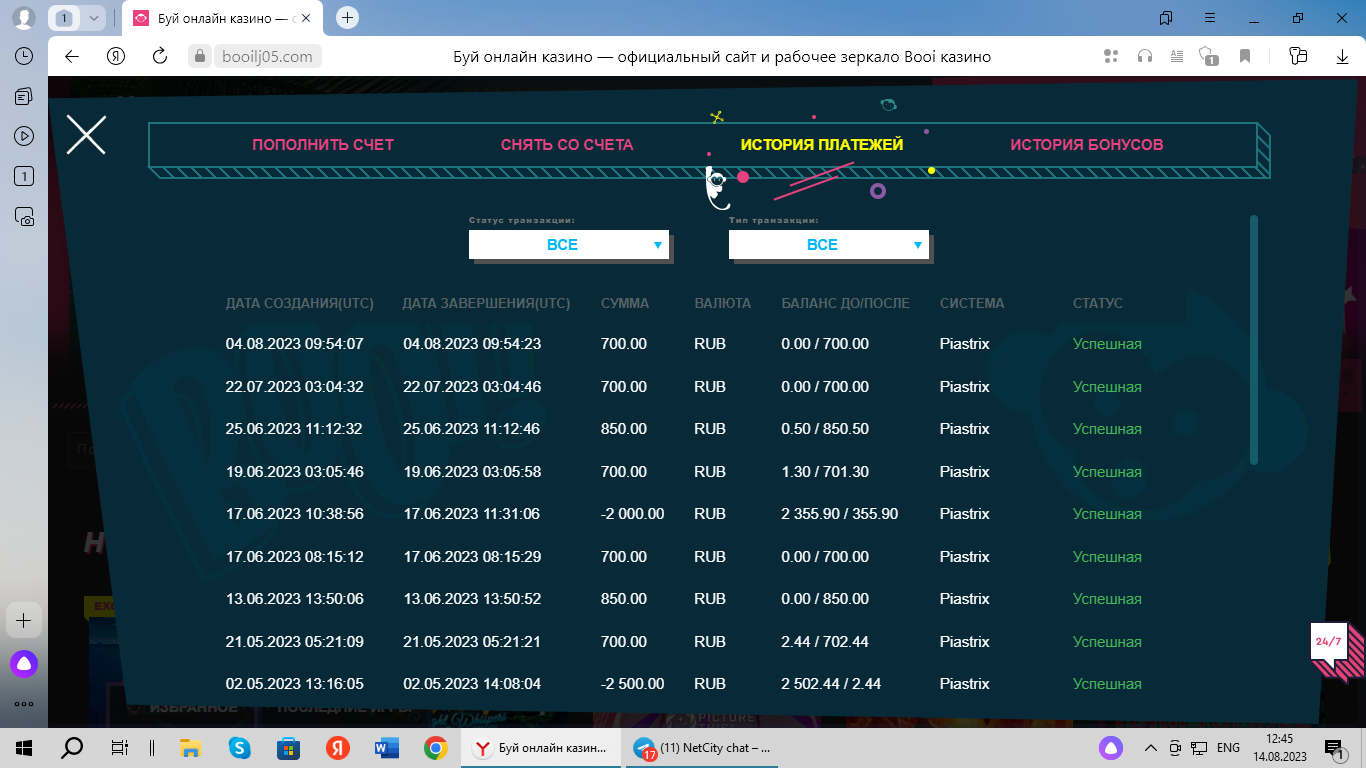Switch to the СНЯТЬ СО СЧЕТА tab
This screenshot has width=1366, height=768.
coord(567,145)
